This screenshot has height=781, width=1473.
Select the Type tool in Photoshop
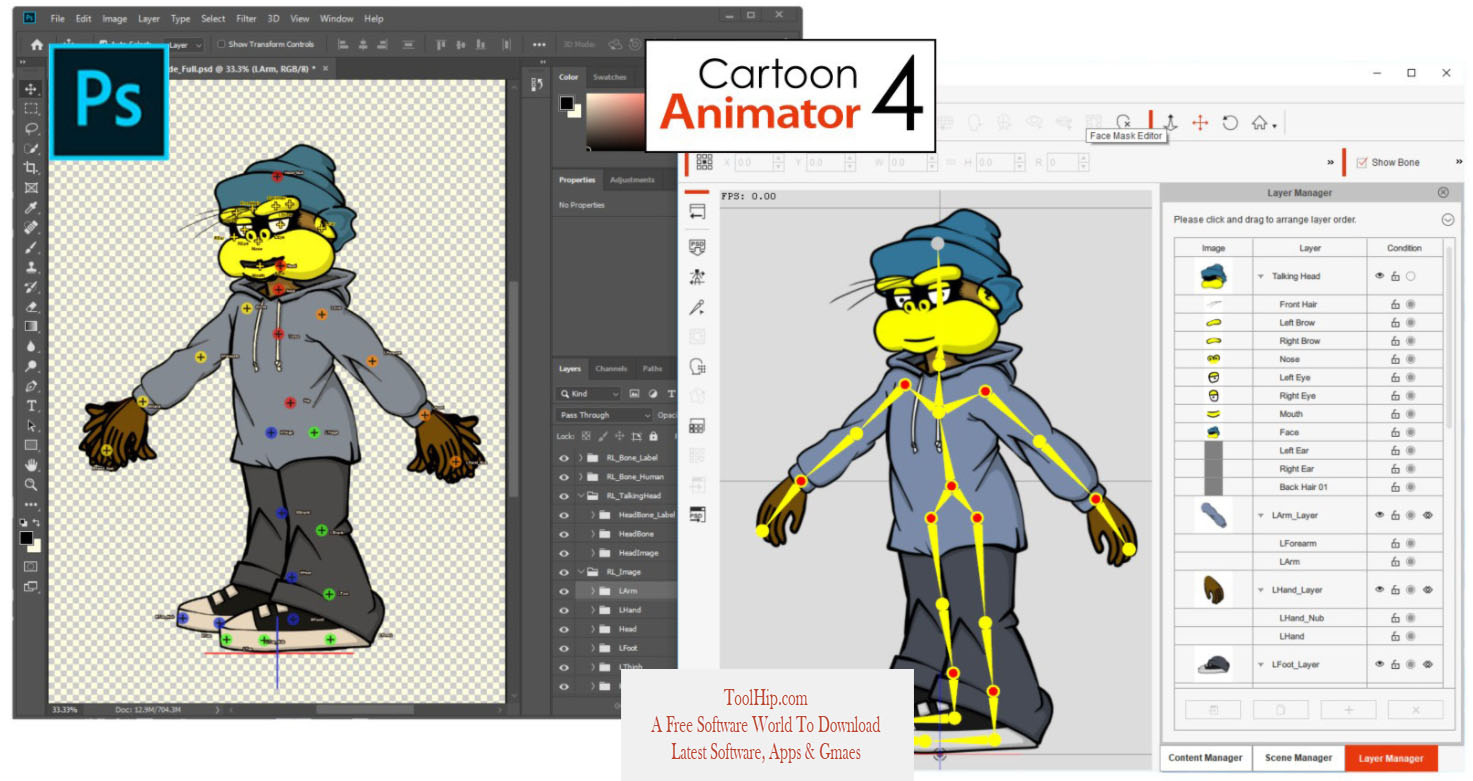tap(31, 406)
